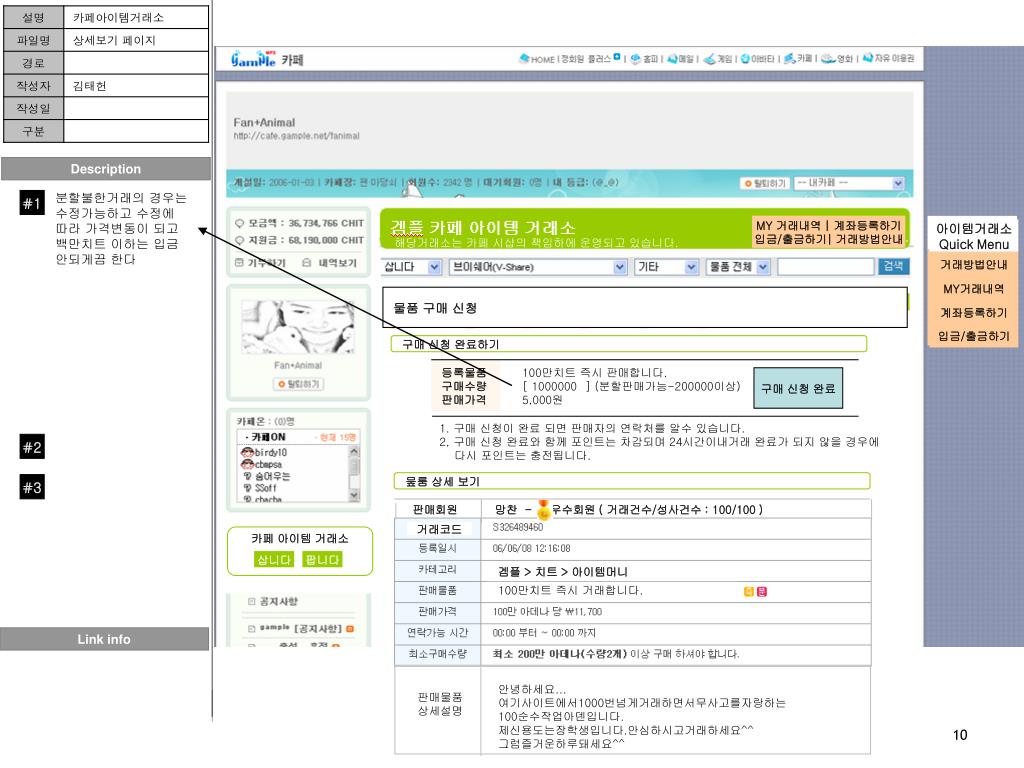The image size is (1024, 768).
Task: Open 입금/출금하기 in the green banner
Action: [x=791, y=240]
